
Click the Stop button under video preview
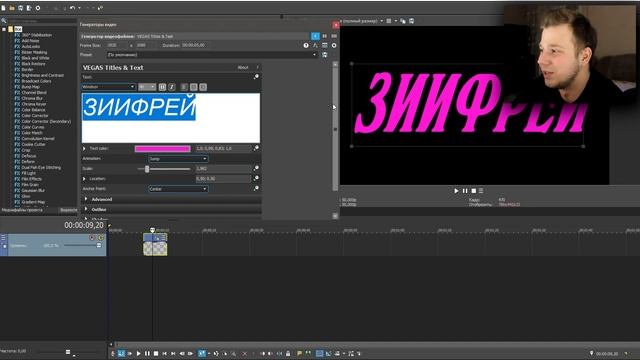tap(473, 191)
